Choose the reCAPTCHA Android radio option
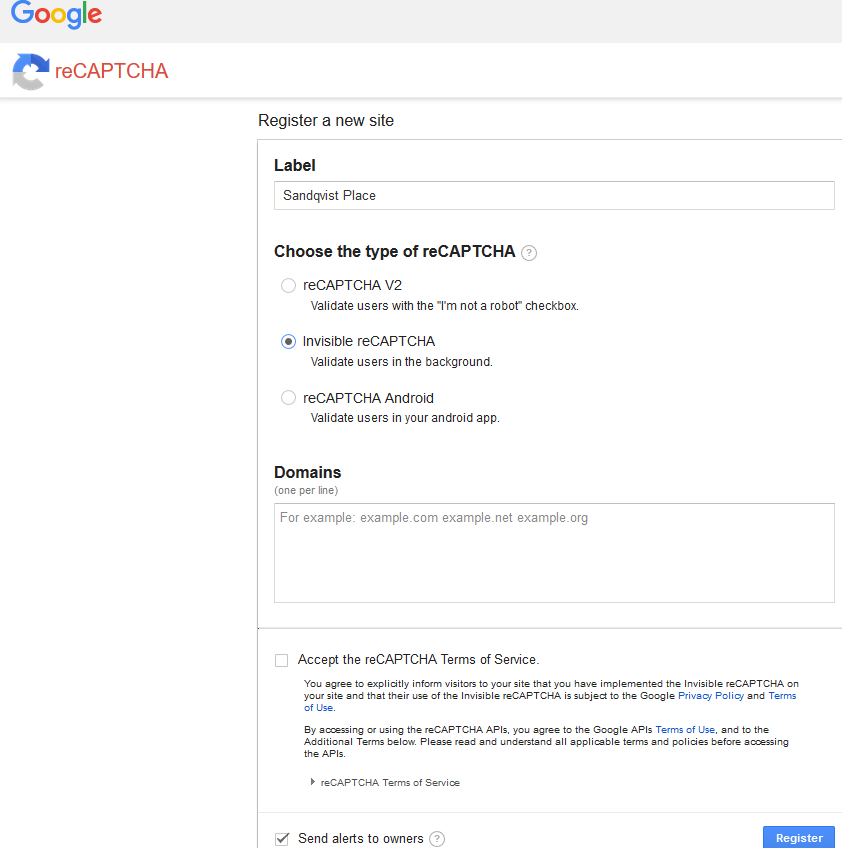The image size is (842, 848). click(288, 397)
